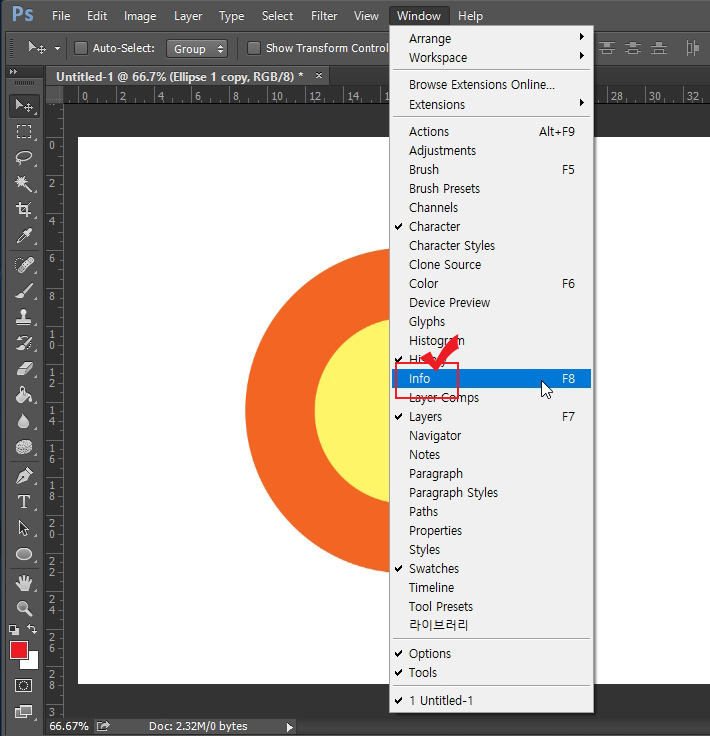
Task: Expand the collapsed toolbox double arrow
Action: tap(13, 71)
